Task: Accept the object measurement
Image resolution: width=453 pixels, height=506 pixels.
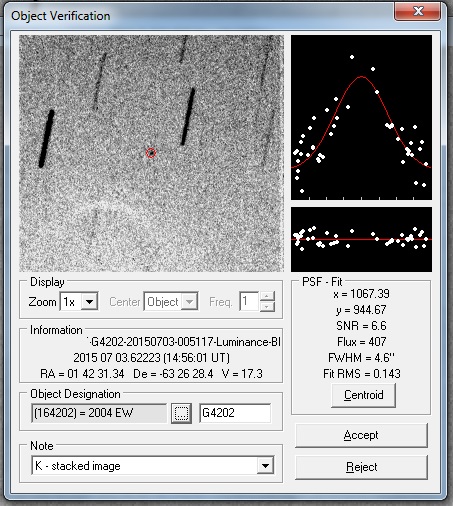Action: [x=361, y=435]
